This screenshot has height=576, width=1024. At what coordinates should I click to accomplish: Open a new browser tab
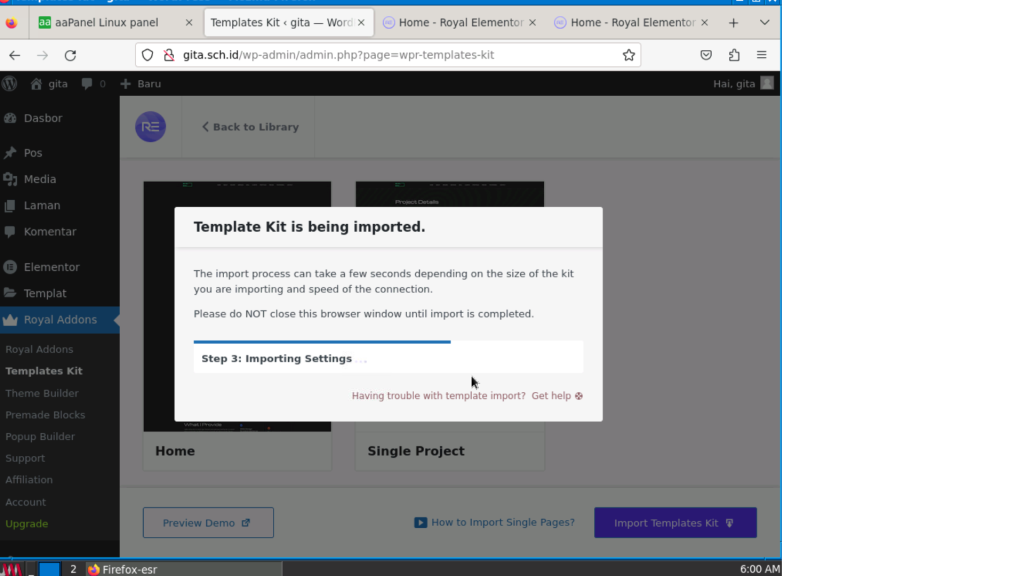coord(733,22)
